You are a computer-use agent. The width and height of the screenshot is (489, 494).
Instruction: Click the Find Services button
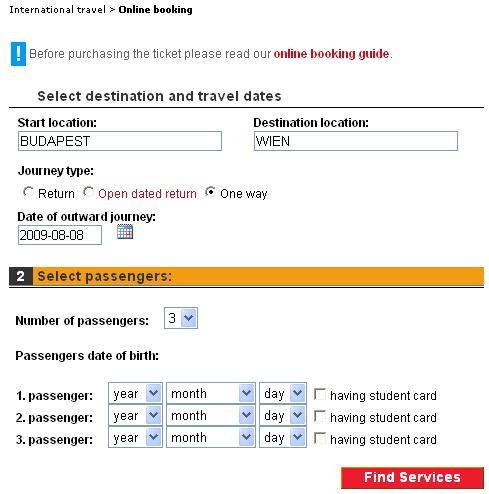[412, 477]
